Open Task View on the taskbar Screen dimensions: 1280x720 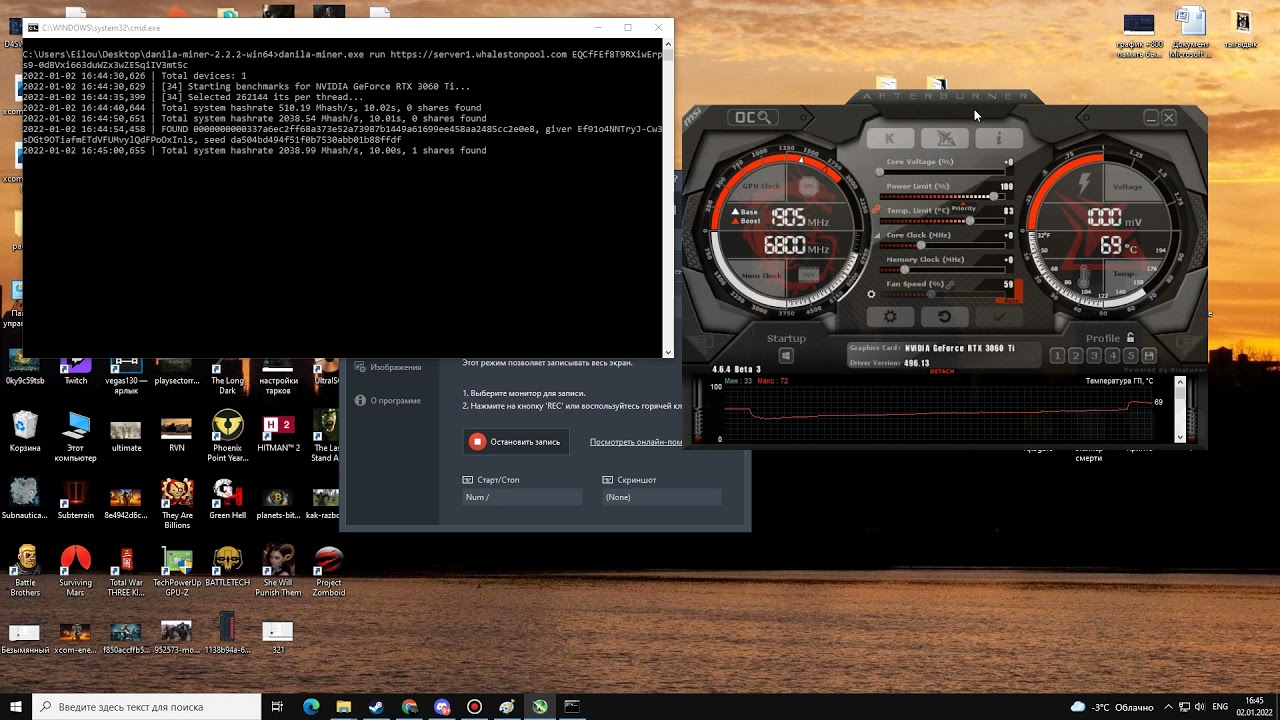coord(278,707)
